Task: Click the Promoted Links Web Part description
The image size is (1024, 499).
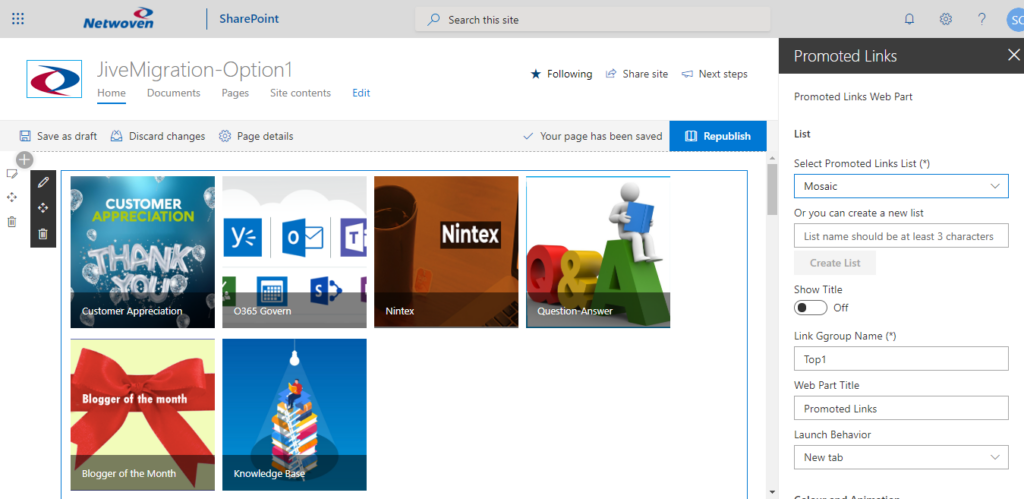Action: pos(853,97)
